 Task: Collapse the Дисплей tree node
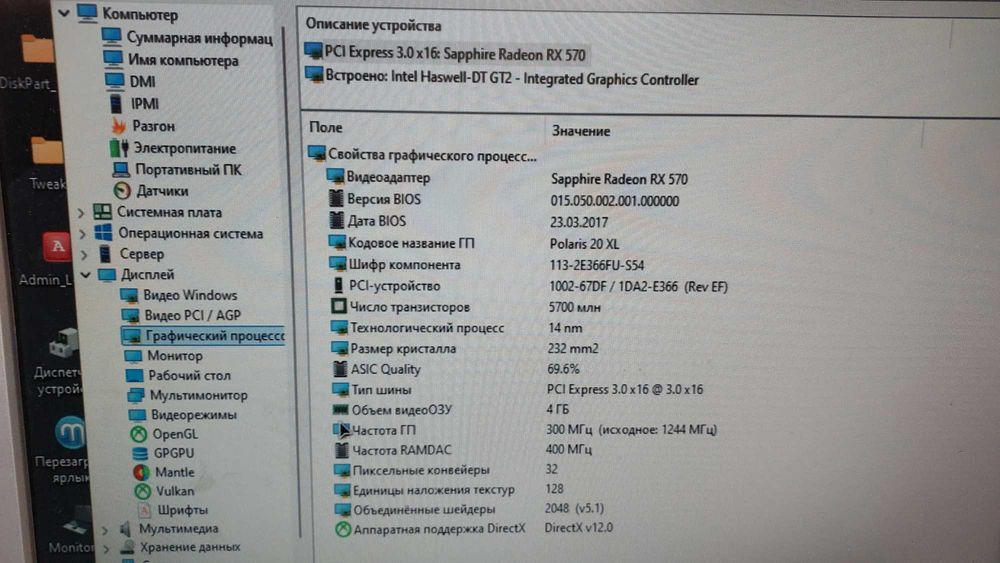pyautogui.click(x=85, y=275)
